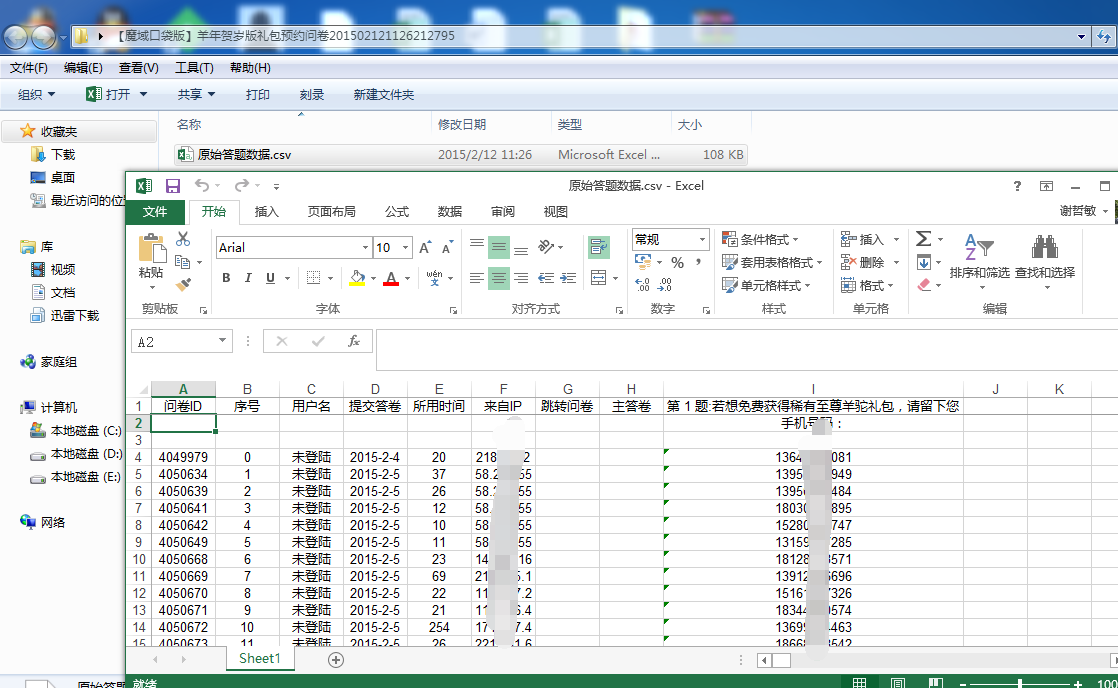The image size is (1118, 688).
Task: Open the font size dropdown
Action: point(406,247)
